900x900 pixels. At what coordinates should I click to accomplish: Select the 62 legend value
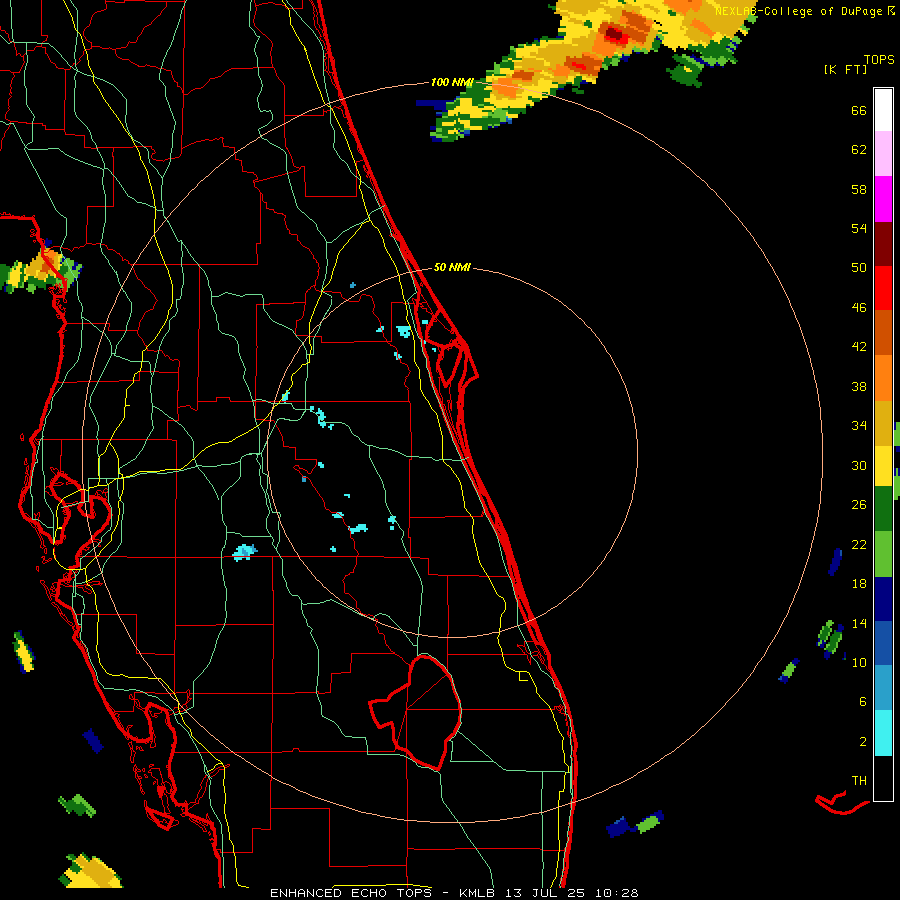click(859, 150)
